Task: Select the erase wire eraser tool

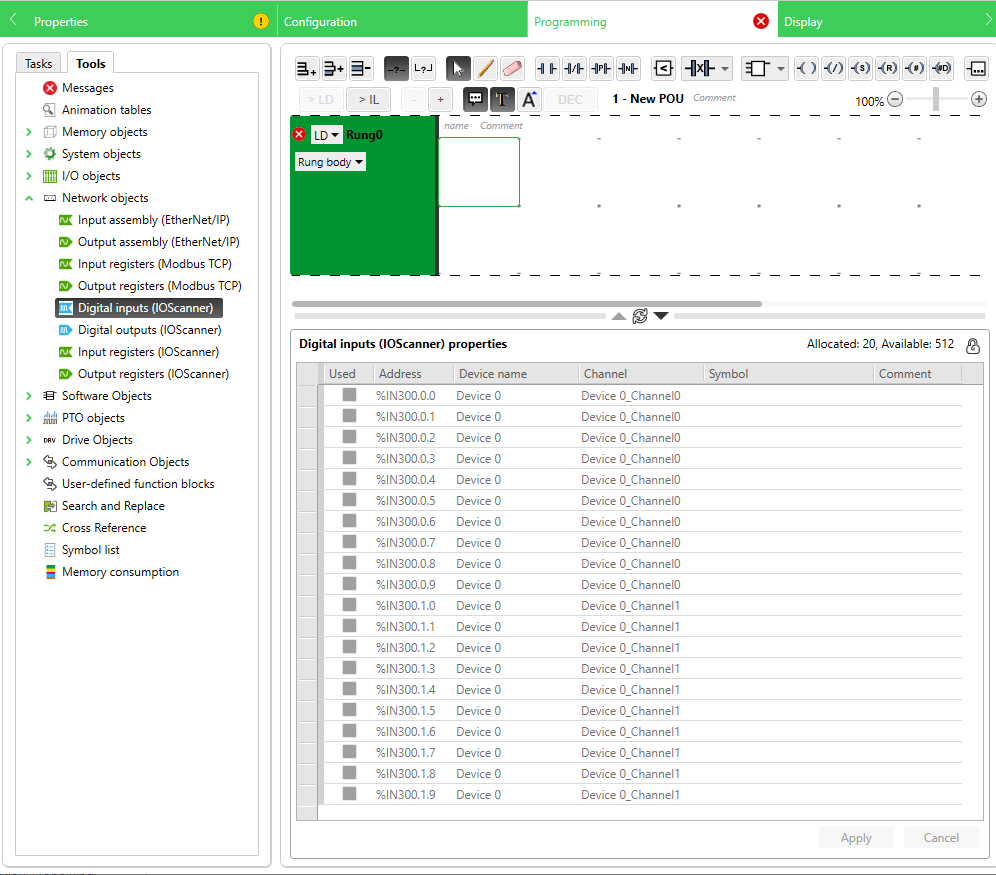Action: pyautogui.click(x=512, y=68)
